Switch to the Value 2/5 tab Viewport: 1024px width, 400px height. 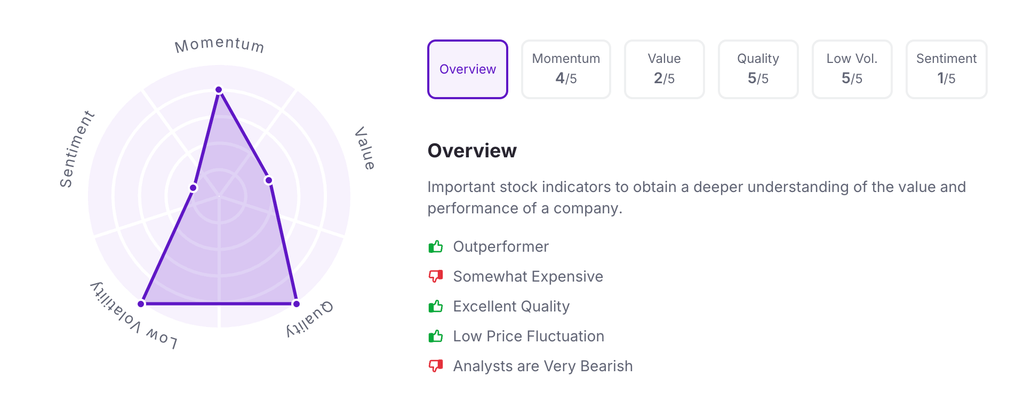click(x=664, y=69)
